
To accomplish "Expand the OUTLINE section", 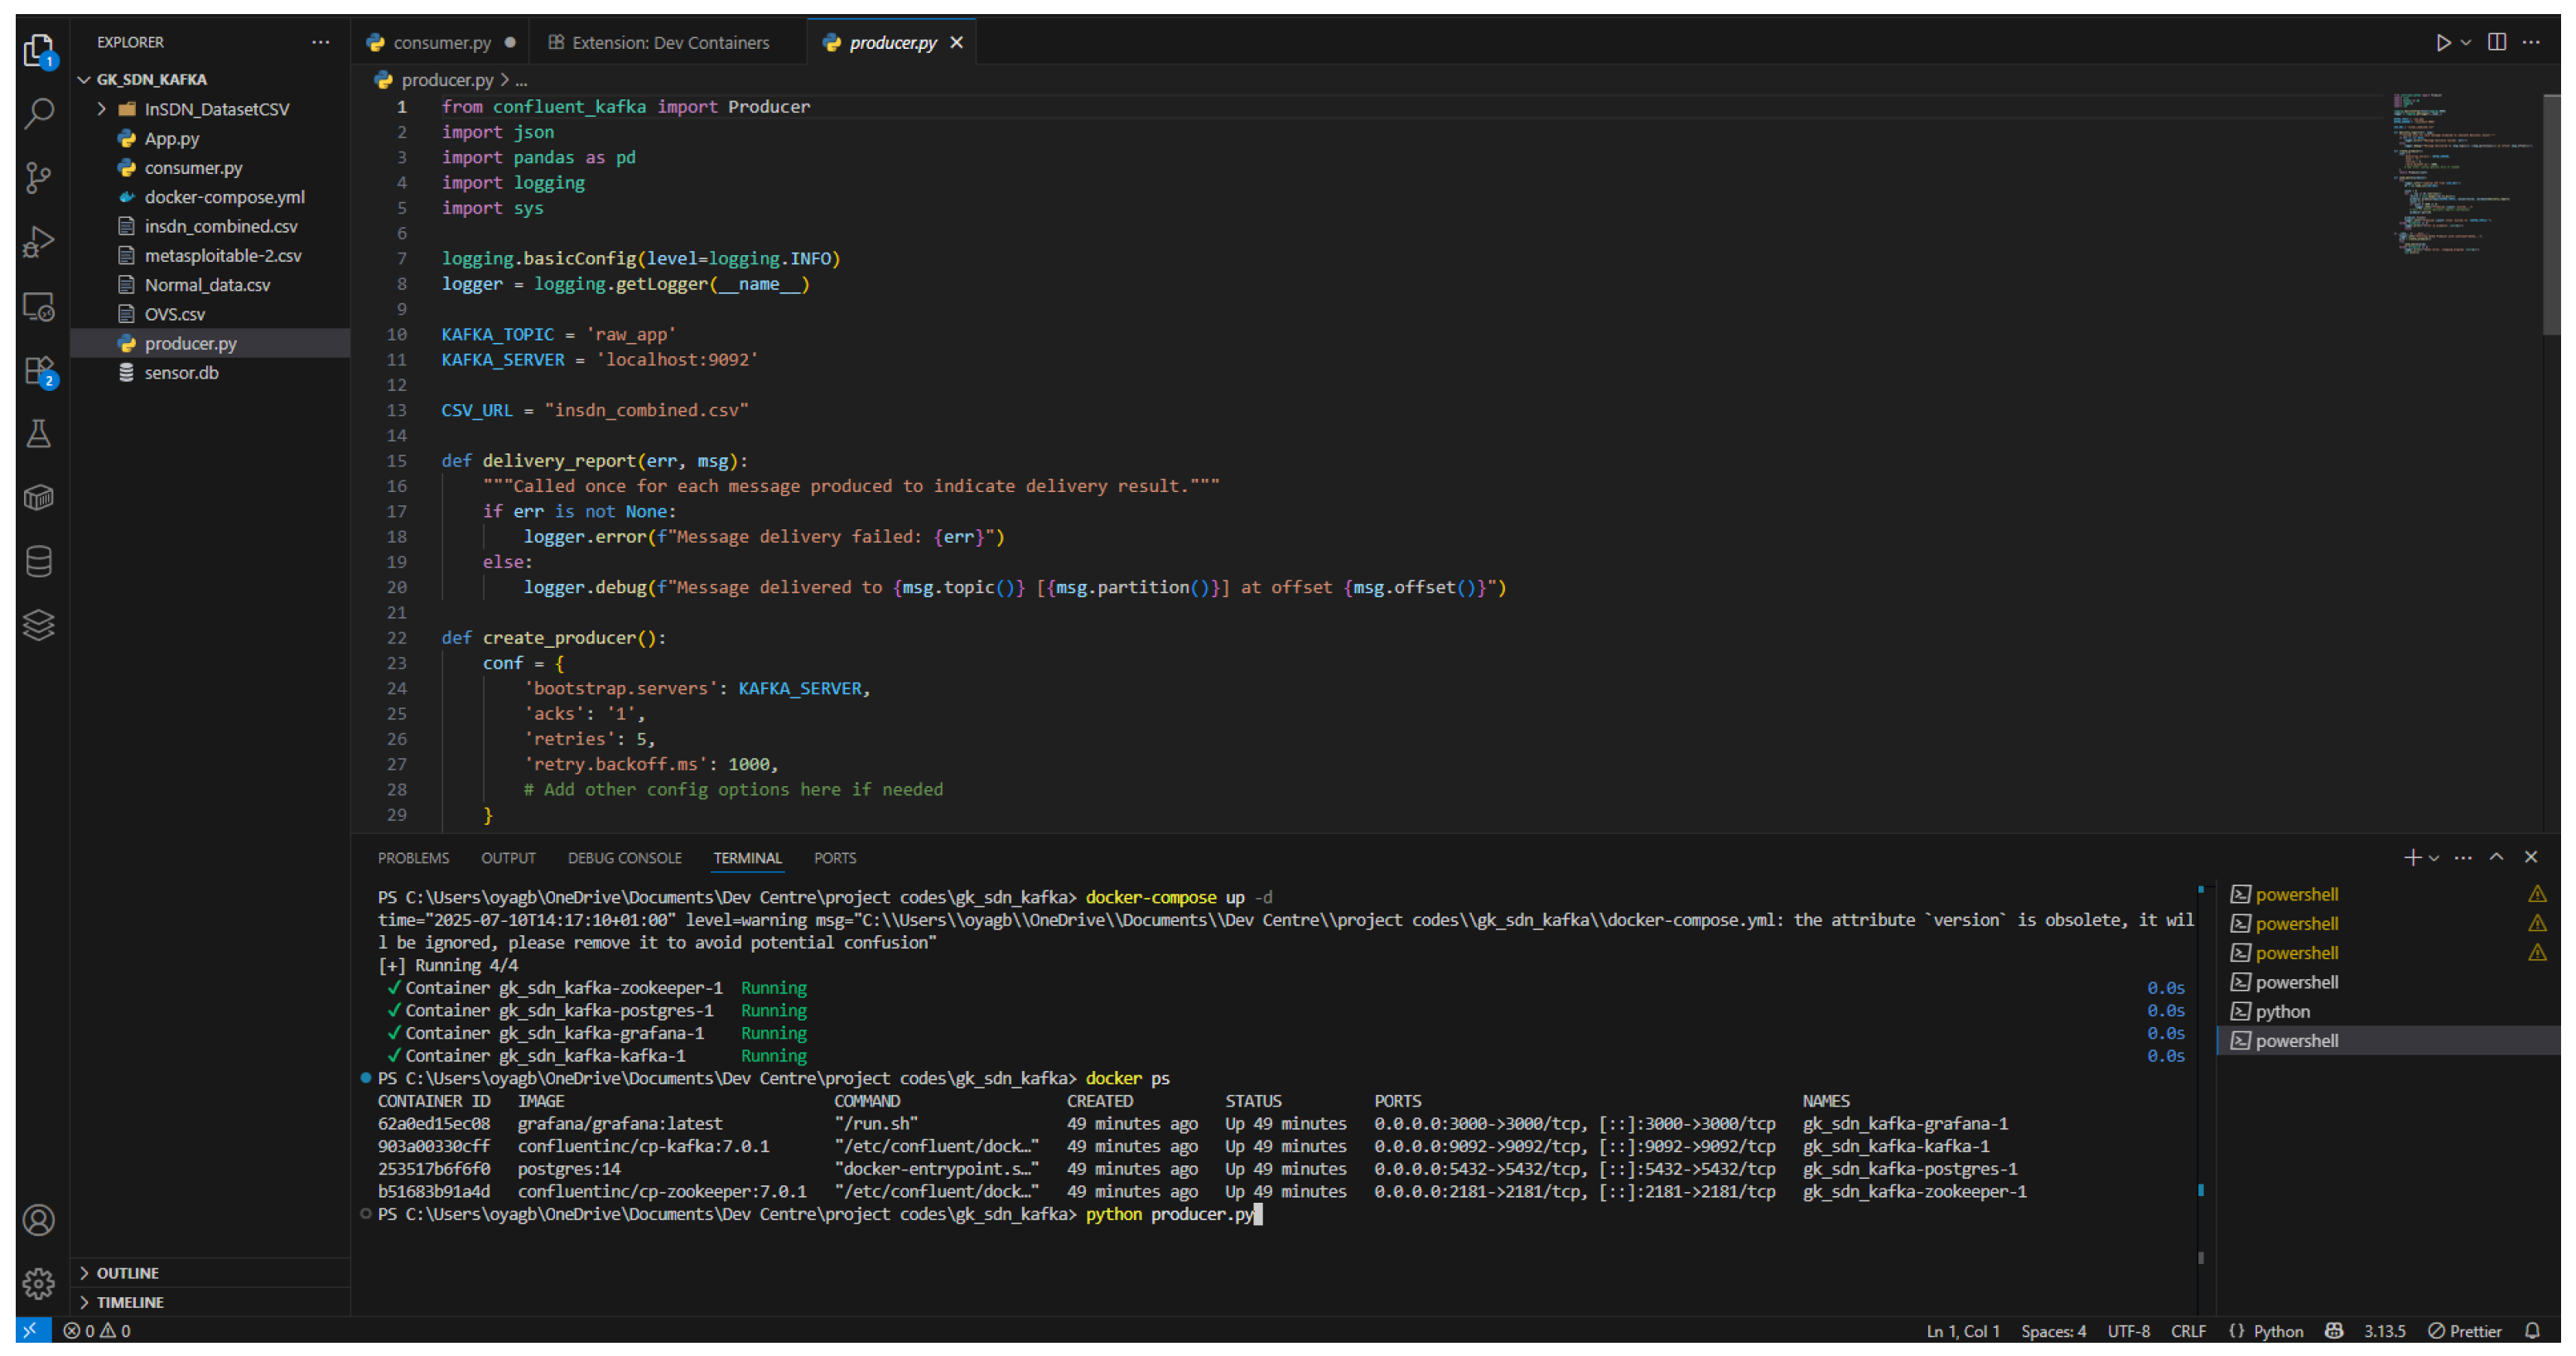I will 127,1273.
